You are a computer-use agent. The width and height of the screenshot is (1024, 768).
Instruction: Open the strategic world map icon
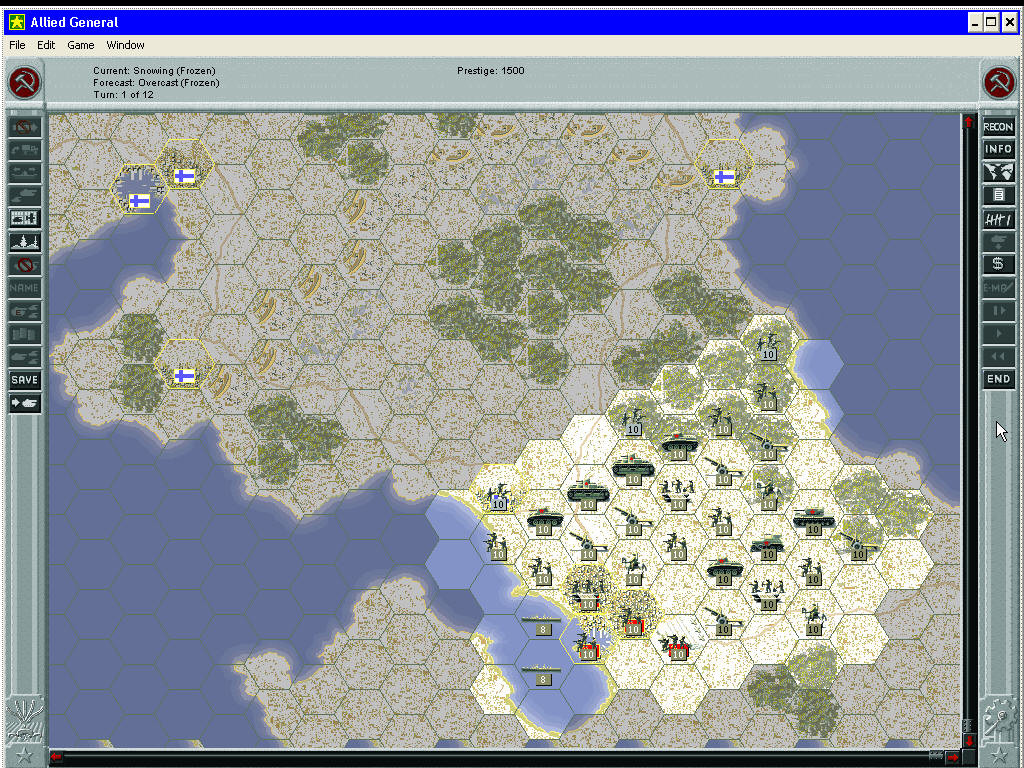tap(998, 172)
